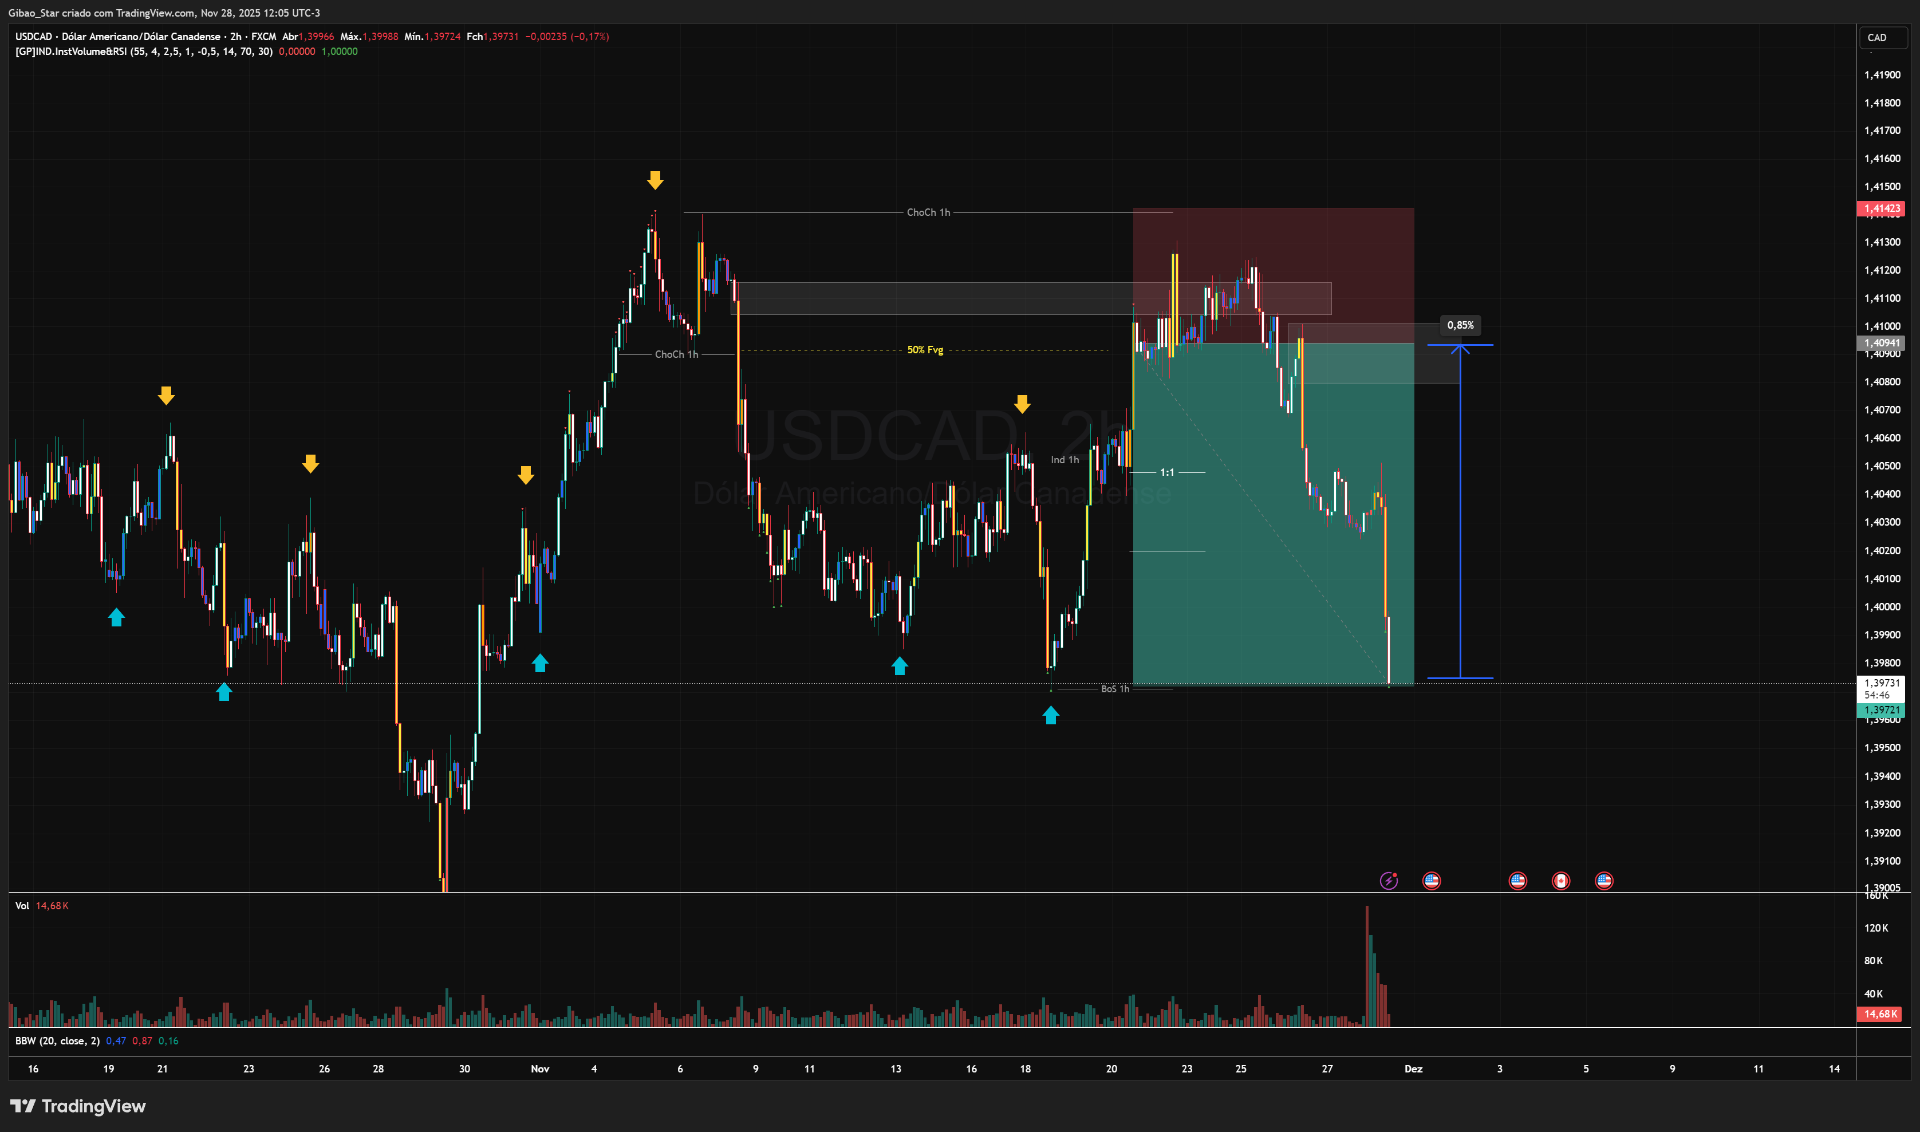Open the CAD currency selector
Viewport: 1920px width, 1132px height.
pos(1884,38)
